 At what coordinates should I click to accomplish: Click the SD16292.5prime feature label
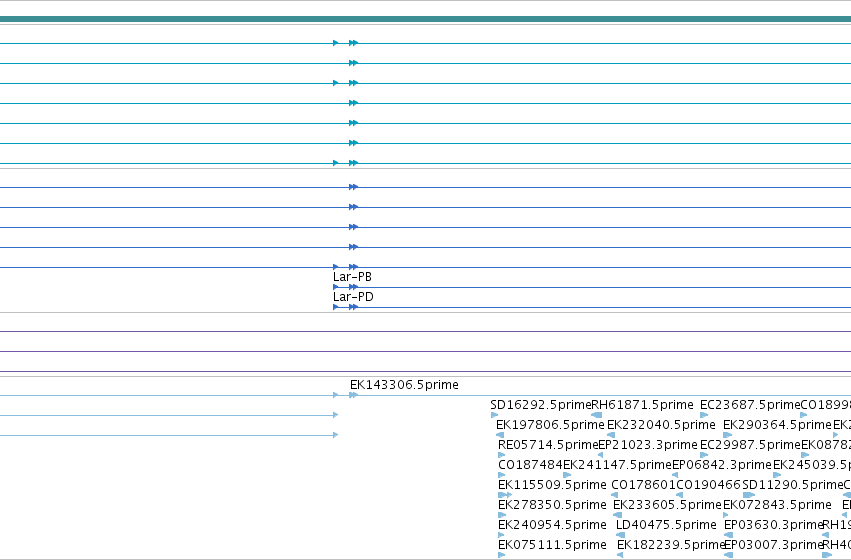tap(541, 405)
